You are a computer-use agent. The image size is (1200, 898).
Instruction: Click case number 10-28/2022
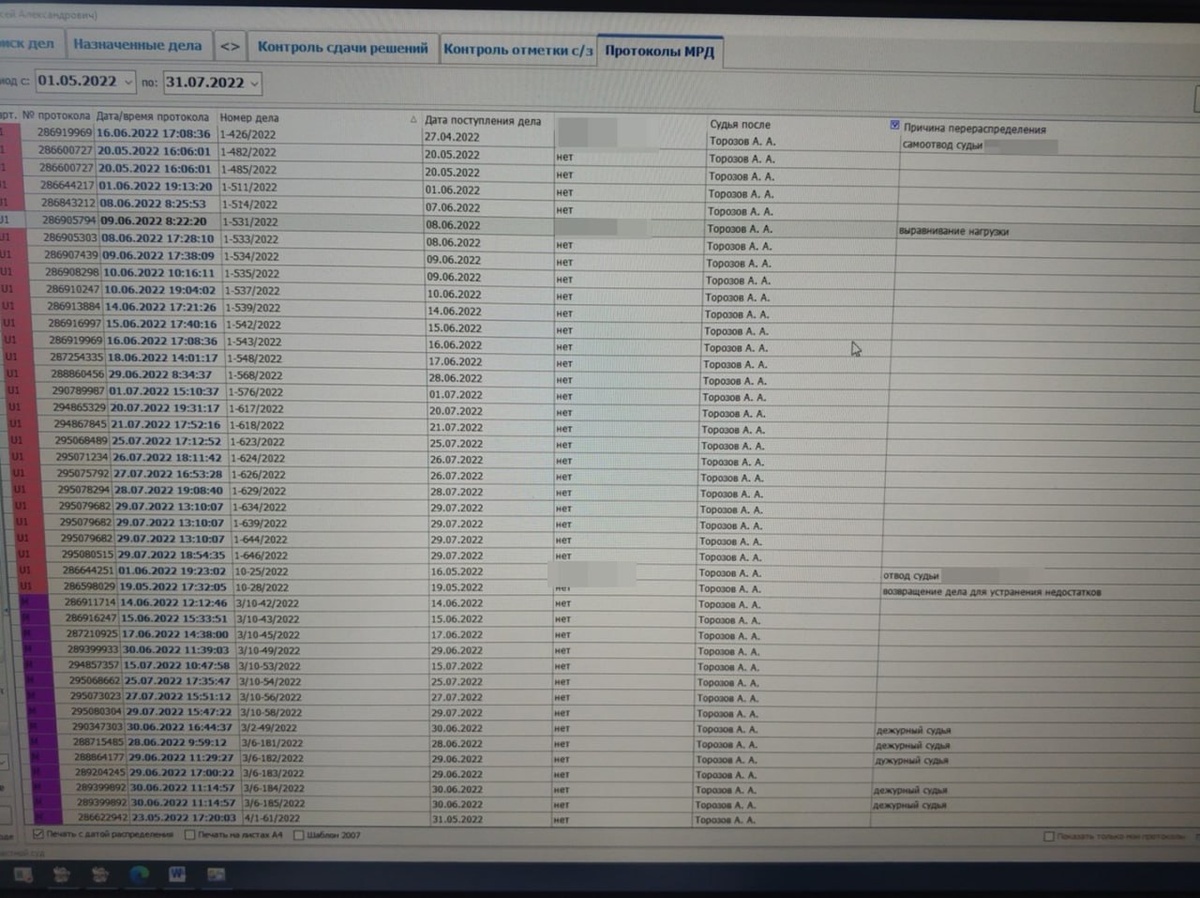(260, 586)
